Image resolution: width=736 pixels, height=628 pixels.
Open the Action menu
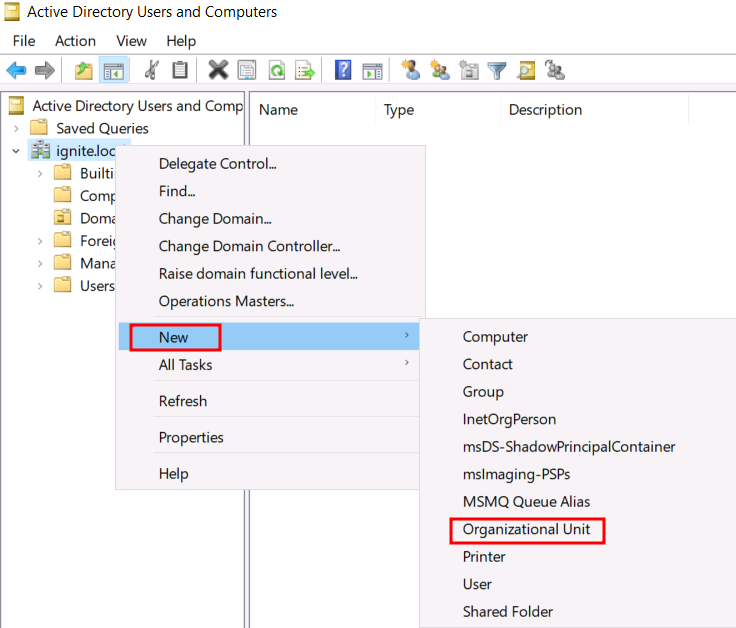click(x=76, y=41)
